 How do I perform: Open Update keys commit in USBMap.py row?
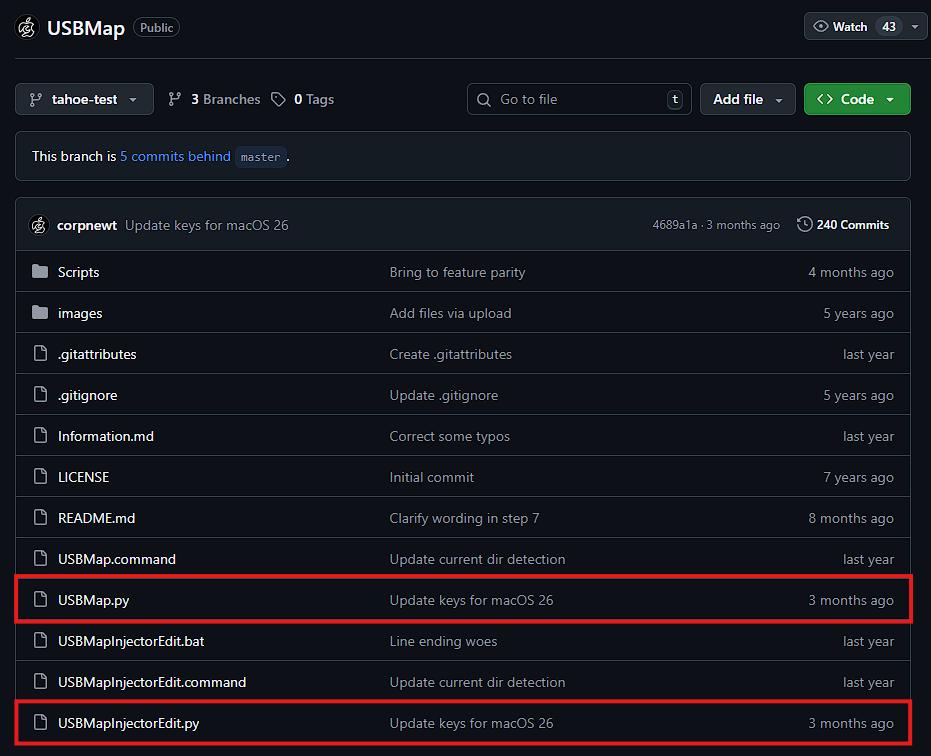tap(471, 600)
